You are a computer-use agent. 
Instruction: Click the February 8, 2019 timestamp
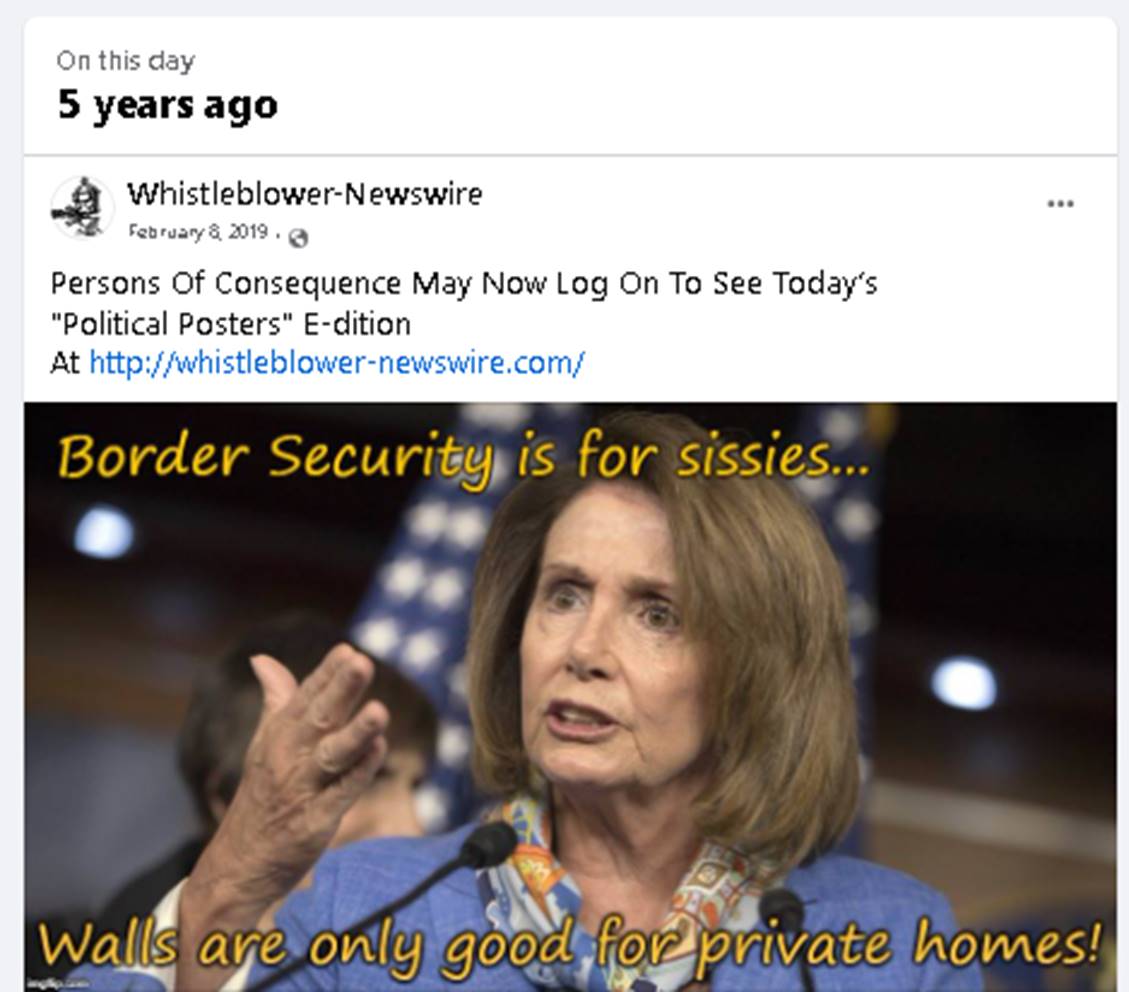(198, 232)
